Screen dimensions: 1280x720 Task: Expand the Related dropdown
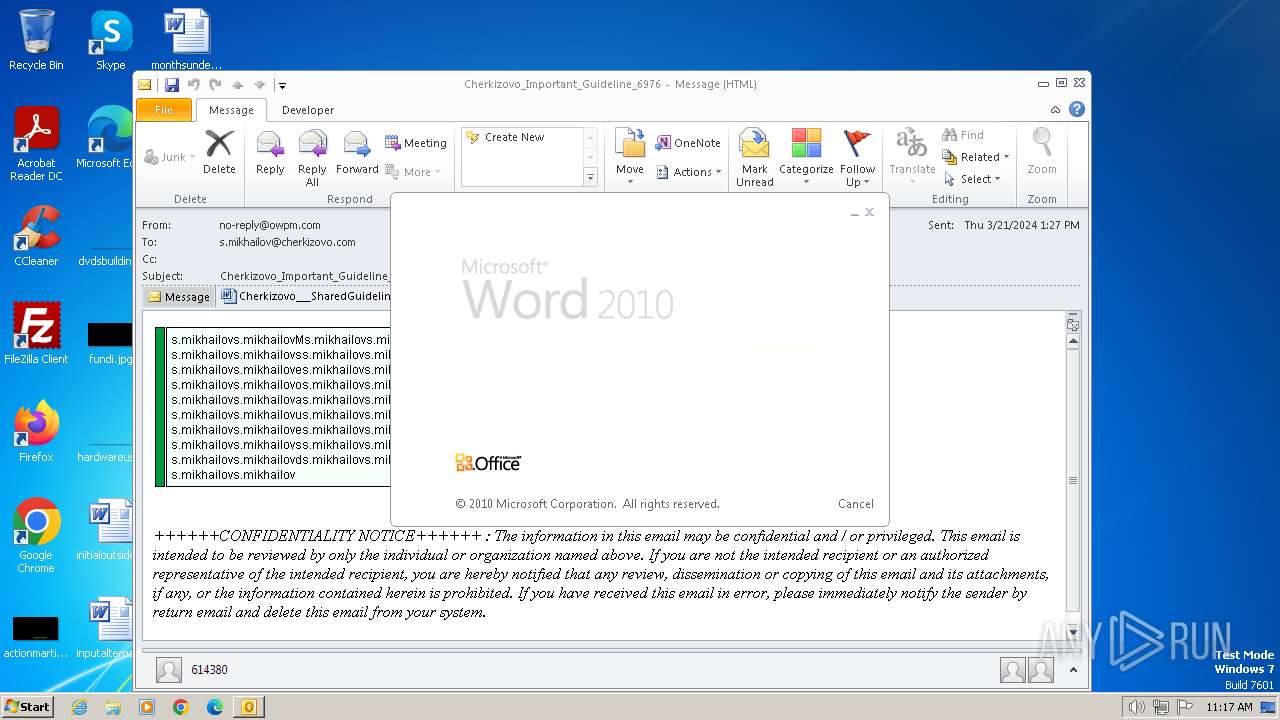coord(976,157)
